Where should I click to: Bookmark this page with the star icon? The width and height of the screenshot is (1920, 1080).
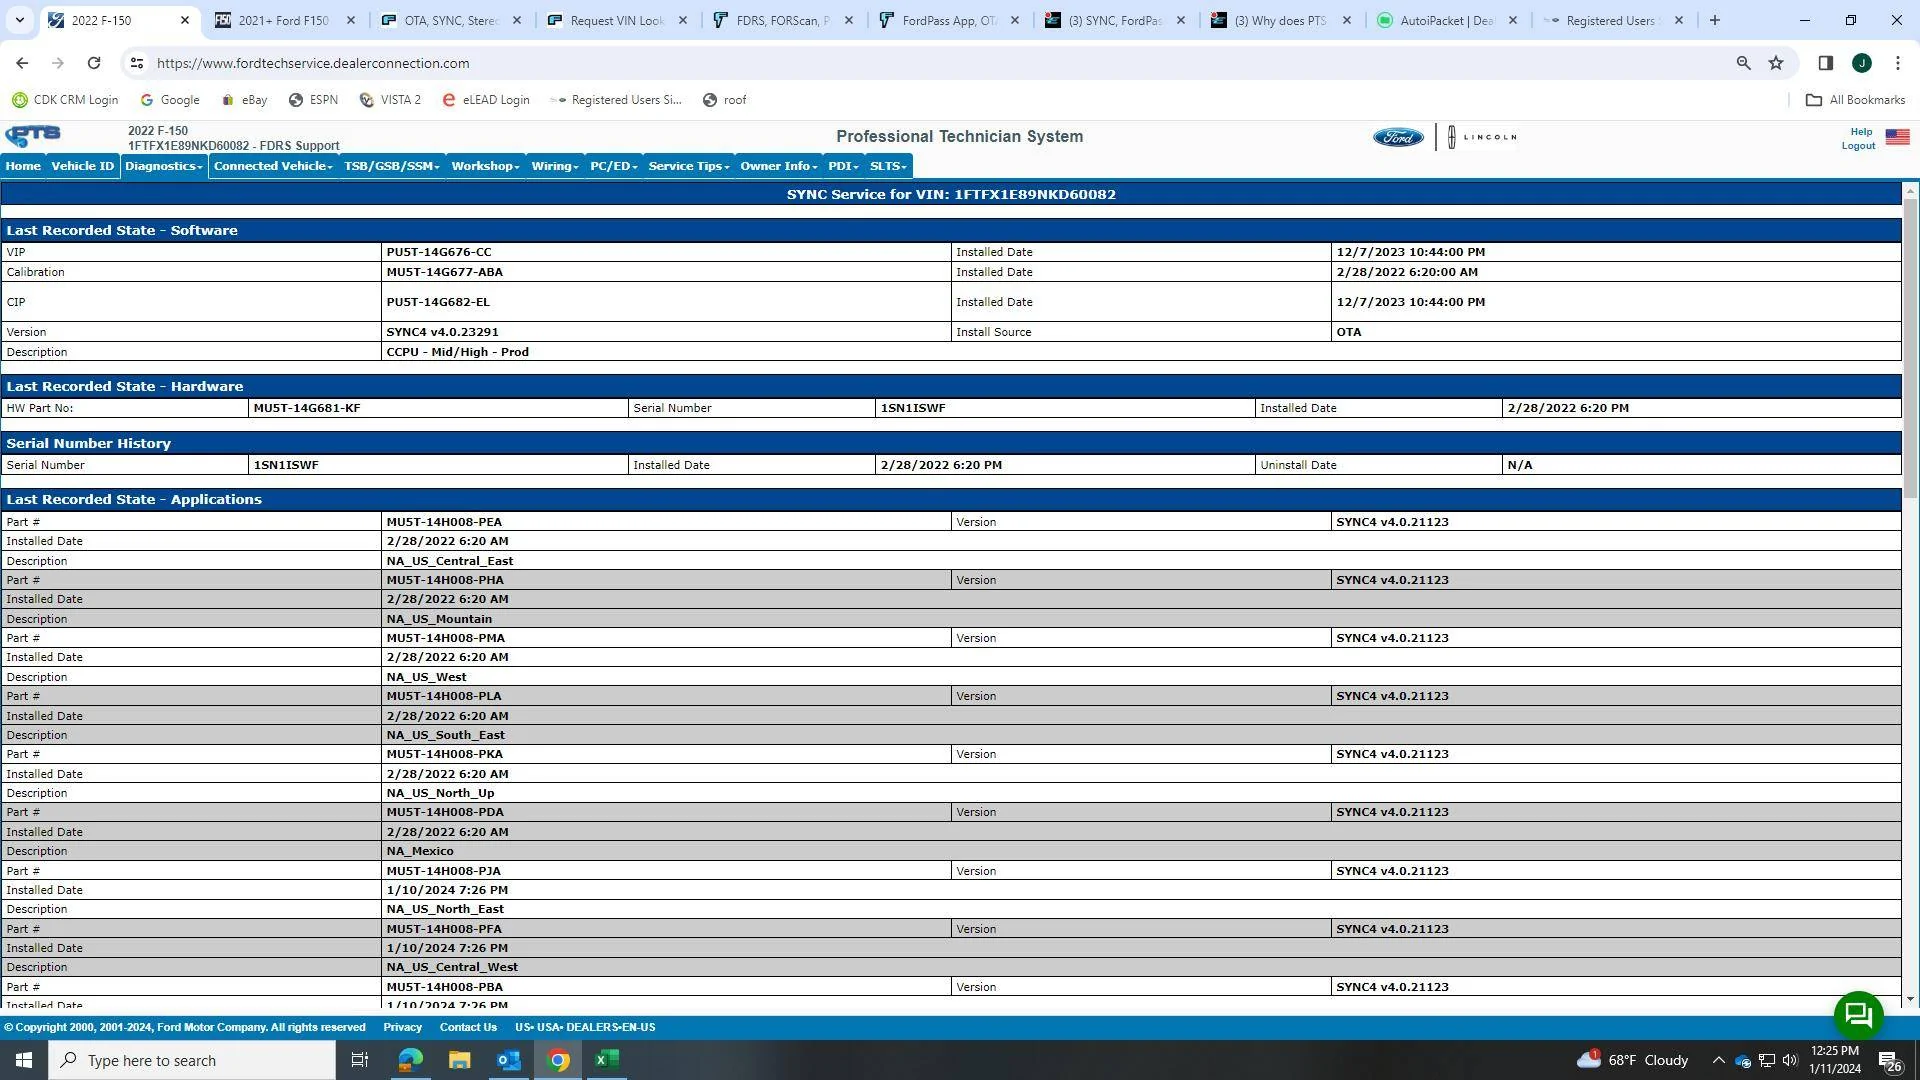pos(1776,63)
